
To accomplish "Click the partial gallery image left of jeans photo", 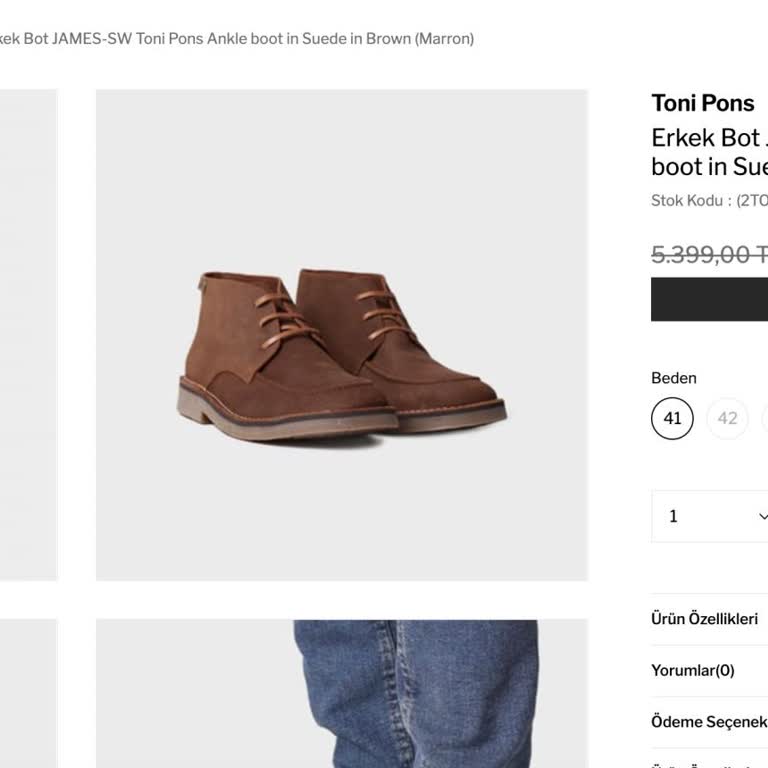I will tap(28, 693).
